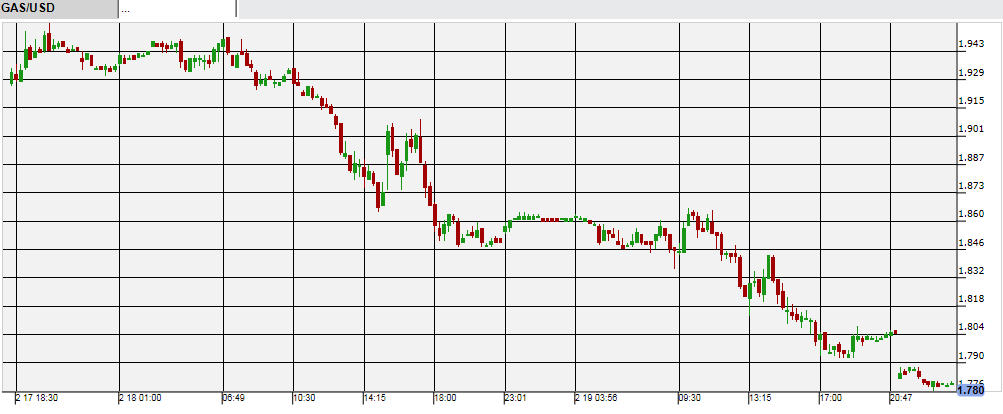Click the 13:15 time axis label
The width and height of the screenshot is (1003, 414).
pyautogui.click(x=762, y=397)
